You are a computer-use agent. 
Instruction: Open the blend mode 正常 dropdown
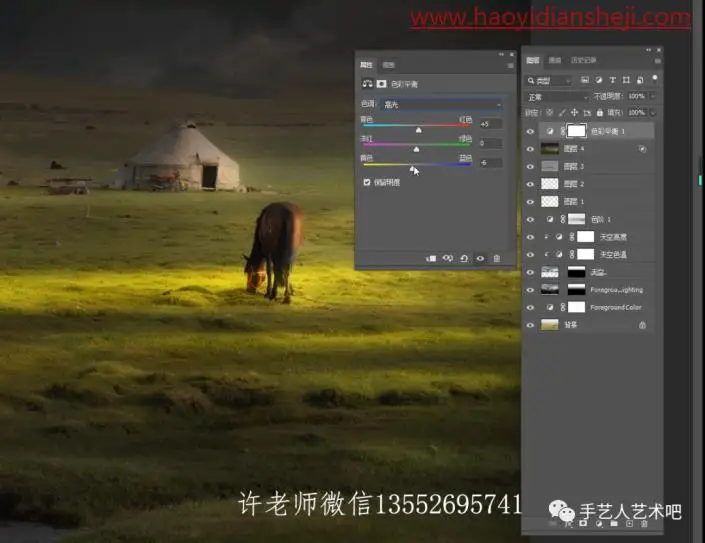(558, 97)
